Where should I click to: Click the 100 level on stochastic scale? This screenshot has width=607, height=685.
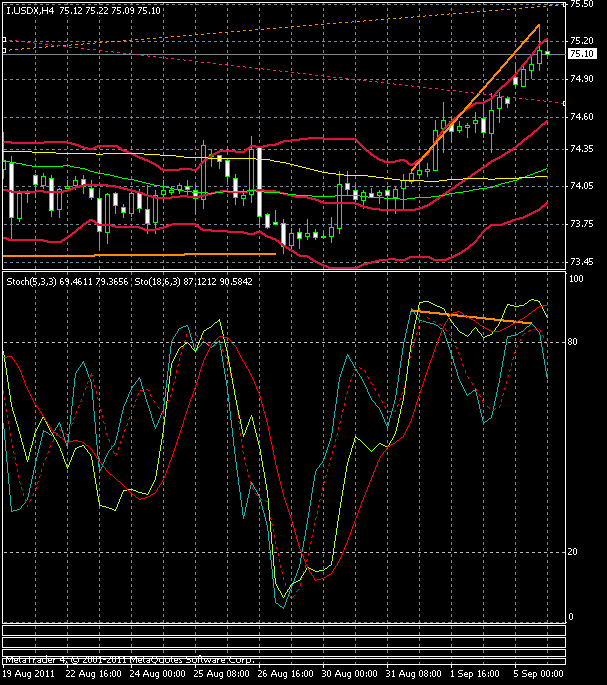(576, 279)
